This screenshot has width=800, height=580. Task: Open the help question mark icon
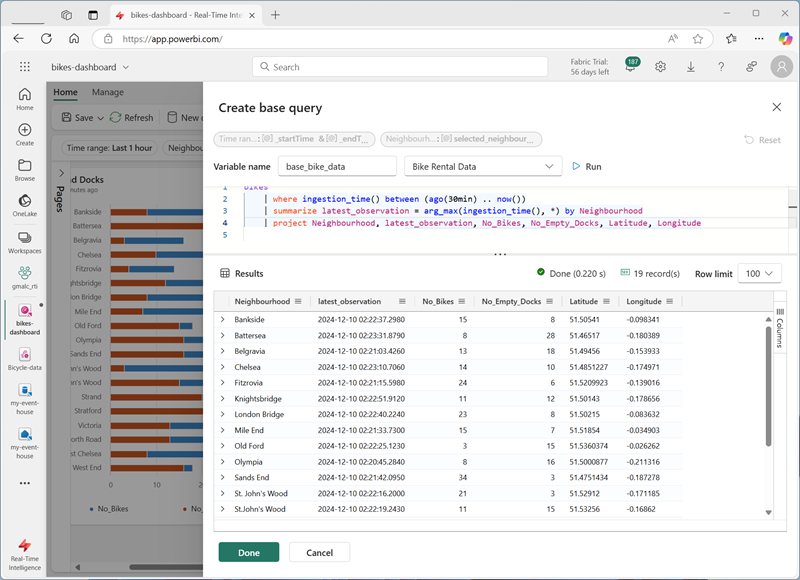tap(721, 67)
